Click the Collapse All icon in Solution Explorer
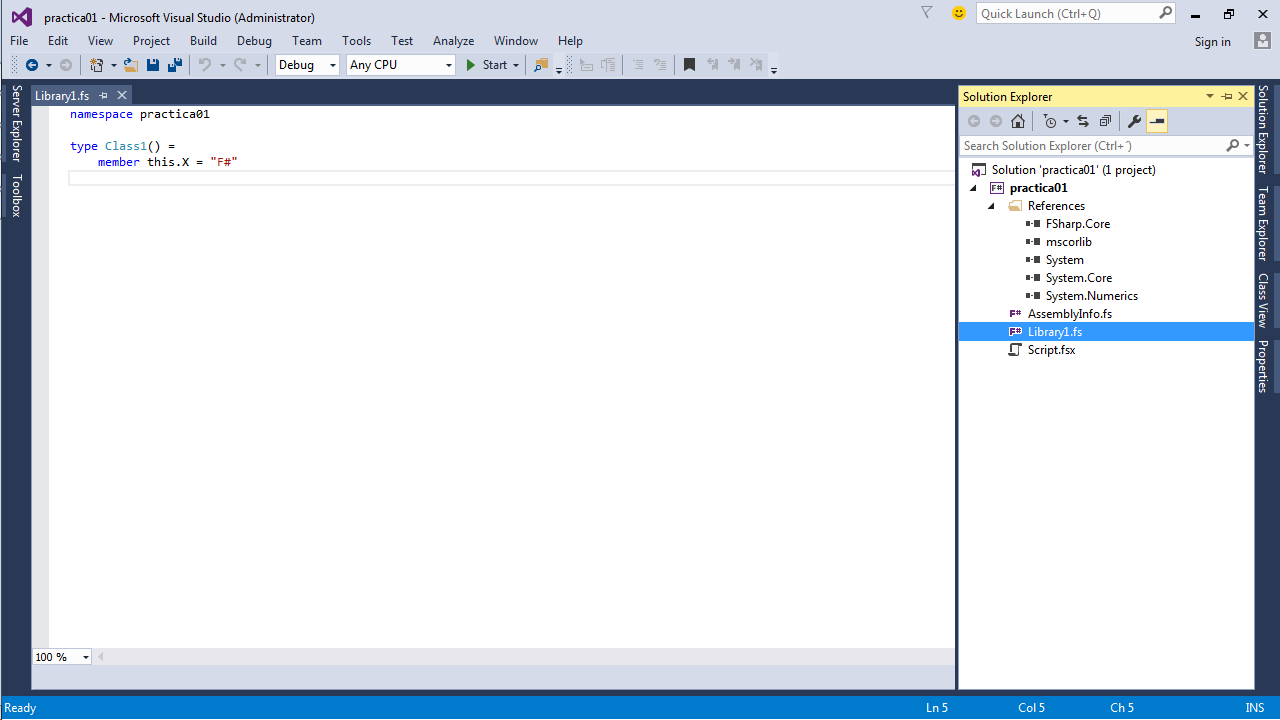Image resolution: width=1280 pixels, height=720 pixels. tap(1105, 121)
